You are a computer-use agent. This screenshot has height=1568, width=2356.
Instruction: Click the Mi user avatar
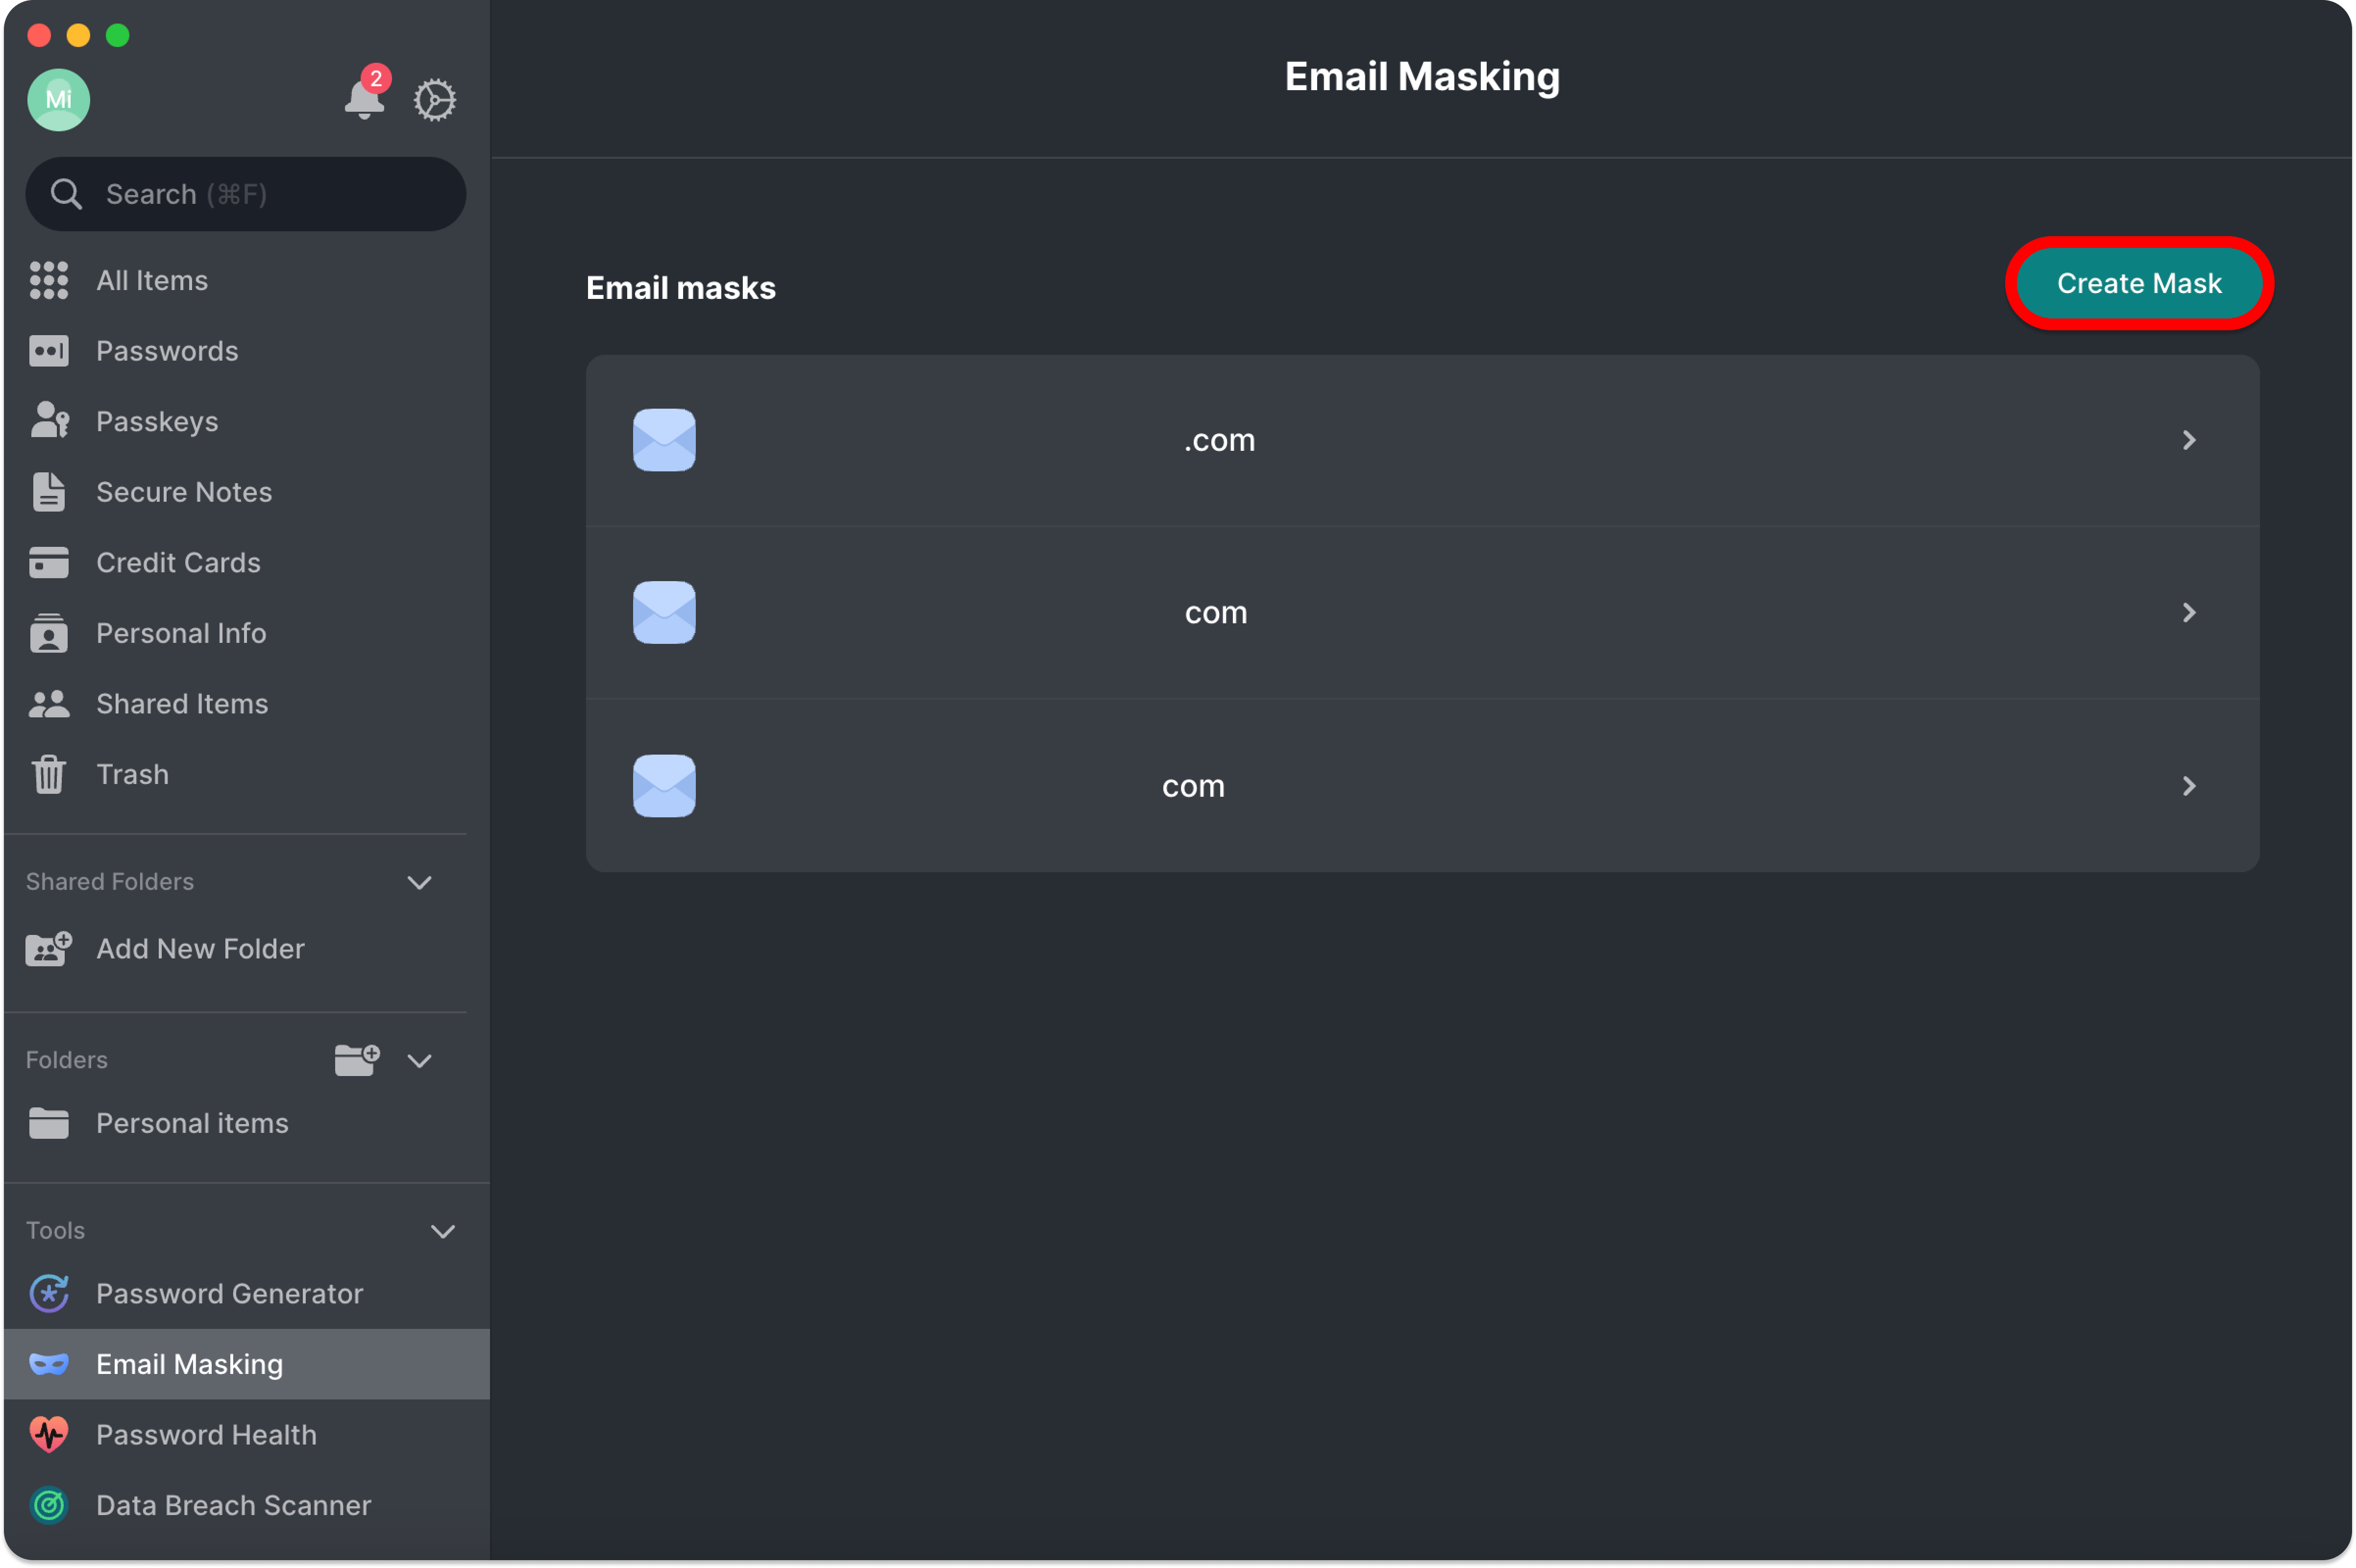tap(57, 99)
